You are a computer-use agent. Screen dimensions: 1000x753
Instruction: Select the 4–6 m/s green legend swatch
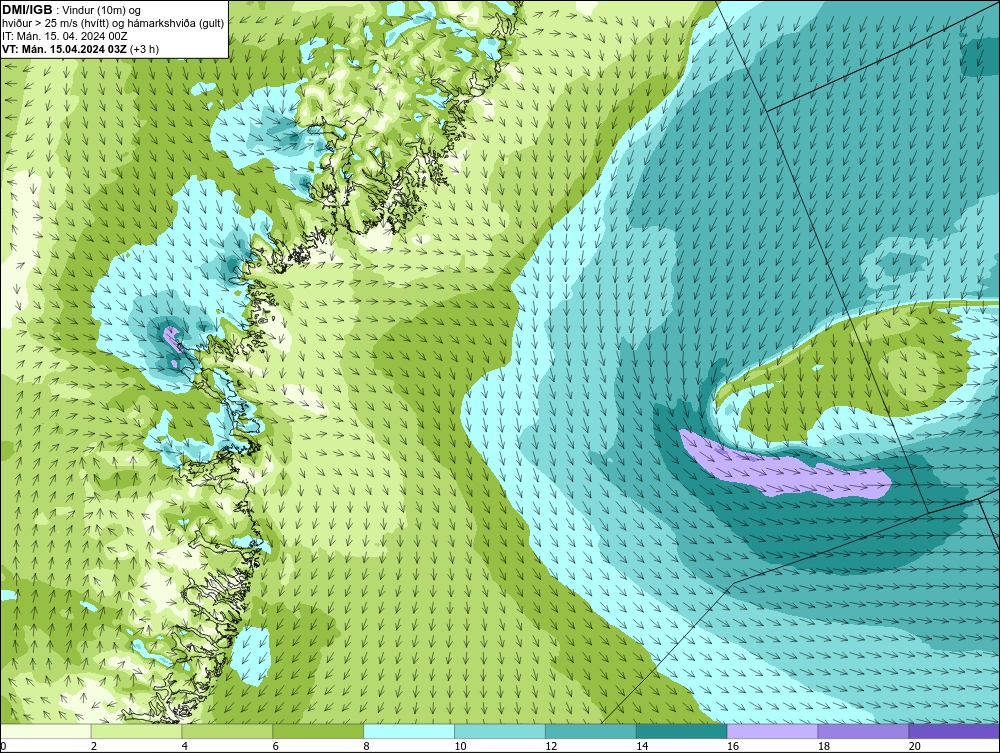(x=227, y=731)
